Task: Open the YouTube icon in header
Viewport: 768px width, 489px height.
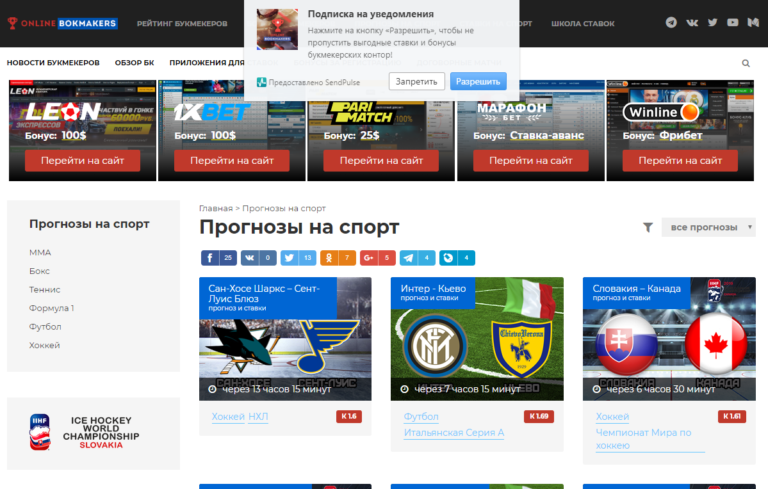Action: 733,23
